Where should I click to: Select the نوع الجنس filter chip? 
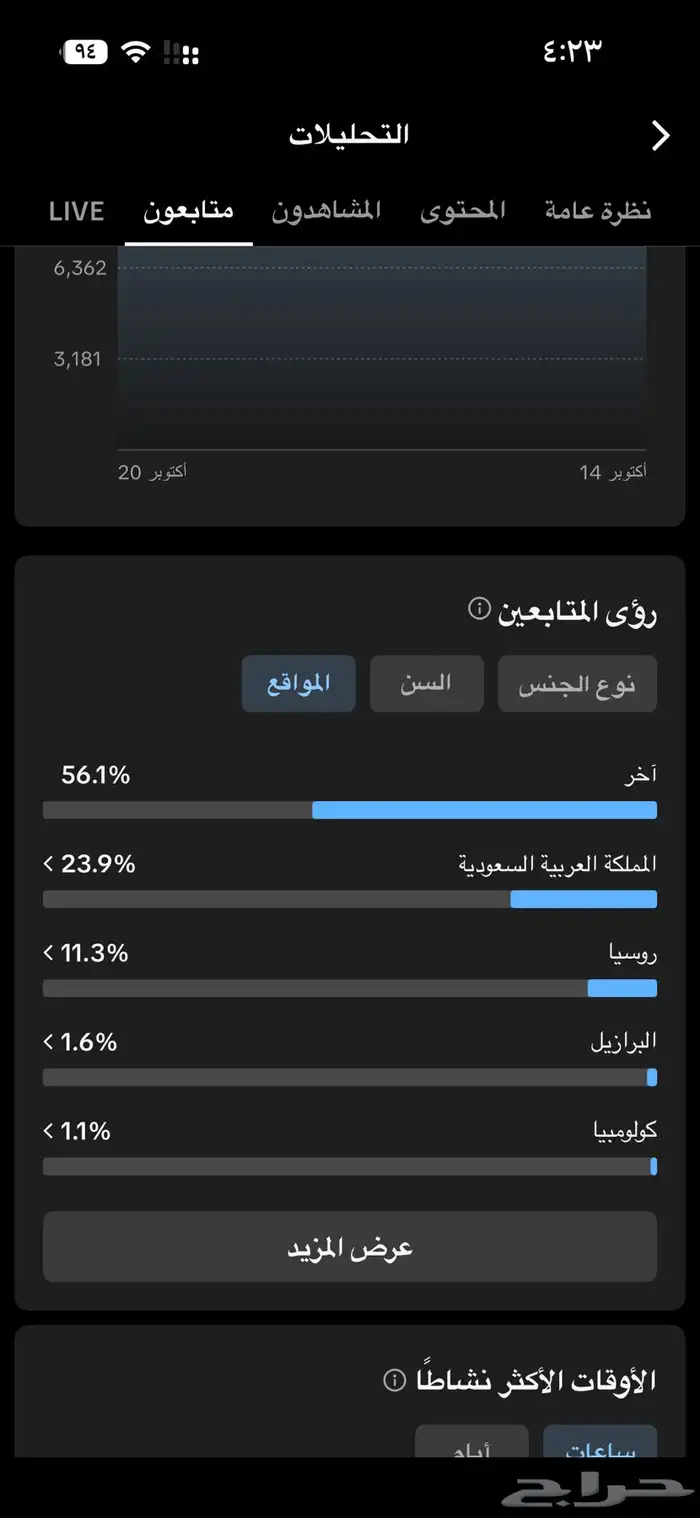click(x=577, y=685)
